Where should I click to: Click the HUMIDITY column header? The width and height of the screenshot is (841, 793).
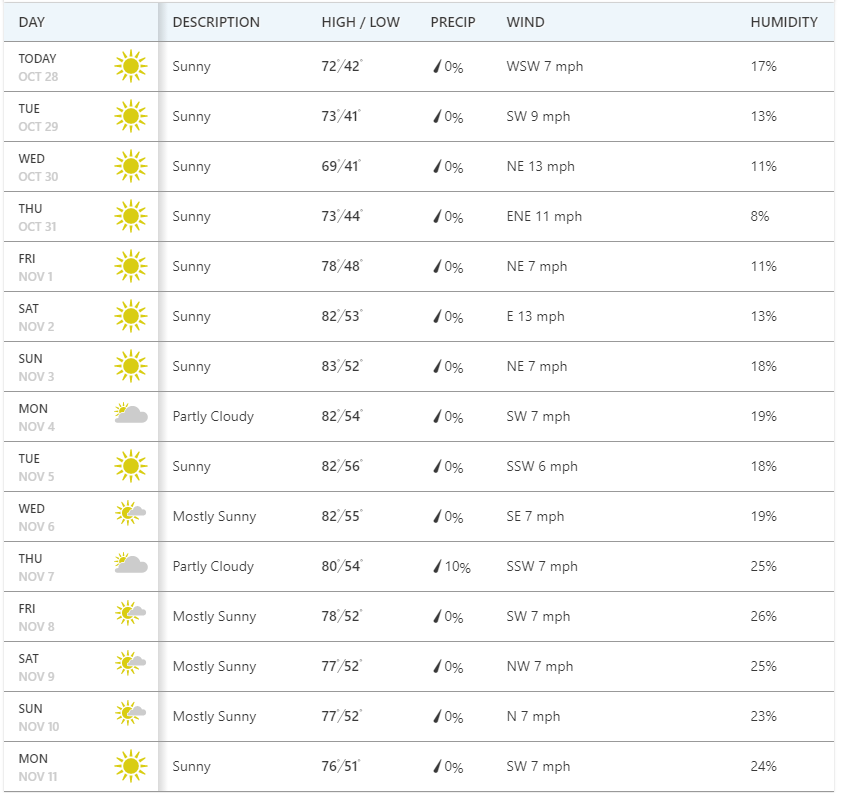coord(784,22)
